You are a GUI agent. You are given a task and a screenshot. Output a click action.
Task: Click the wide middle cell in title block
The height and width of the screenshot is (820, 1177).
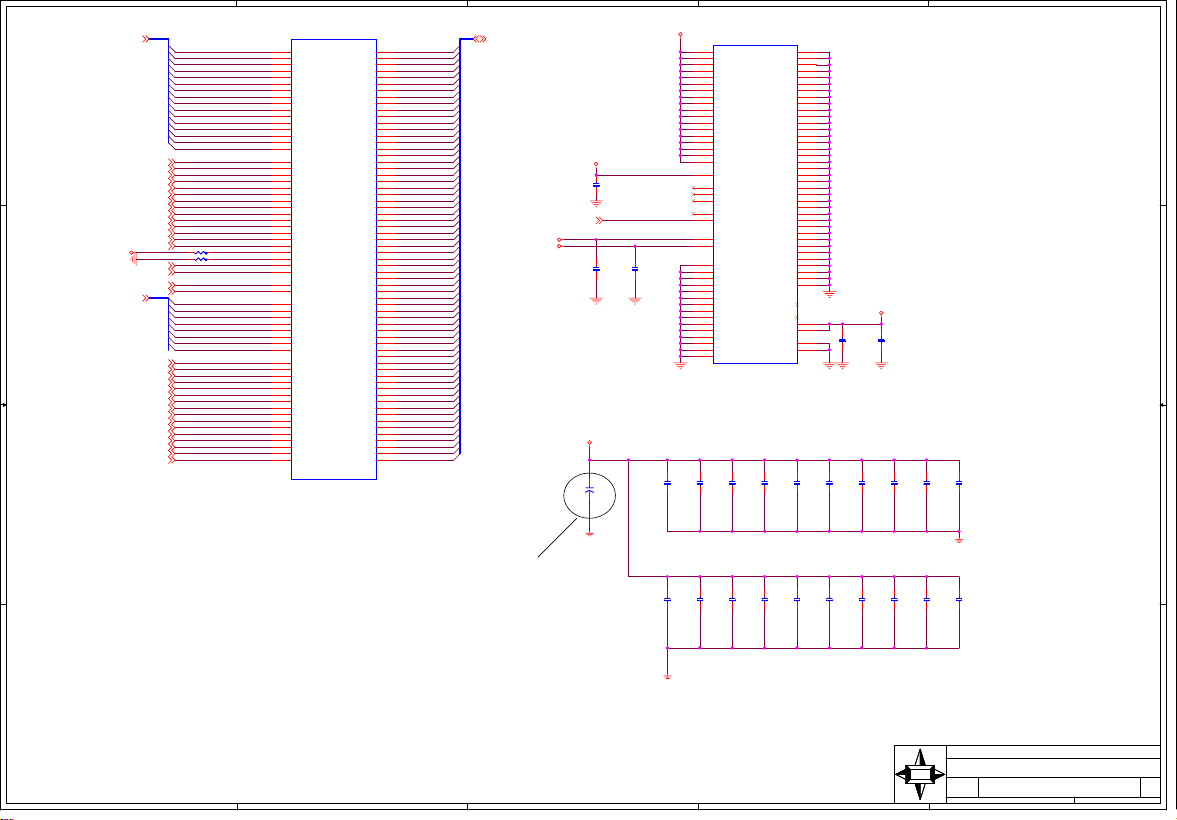[x=1059, y=787]
